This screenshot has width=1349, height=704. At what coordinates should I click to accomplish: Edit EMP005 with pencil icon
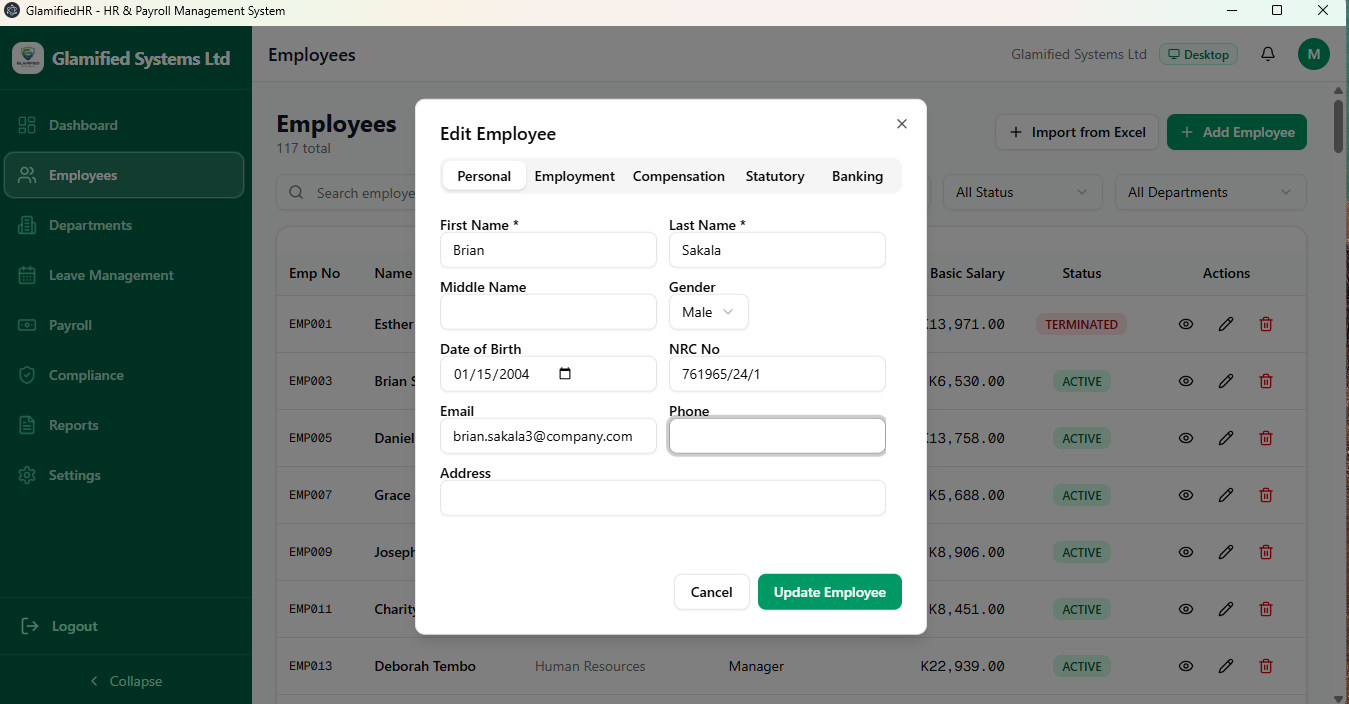tap(1226, 438)
